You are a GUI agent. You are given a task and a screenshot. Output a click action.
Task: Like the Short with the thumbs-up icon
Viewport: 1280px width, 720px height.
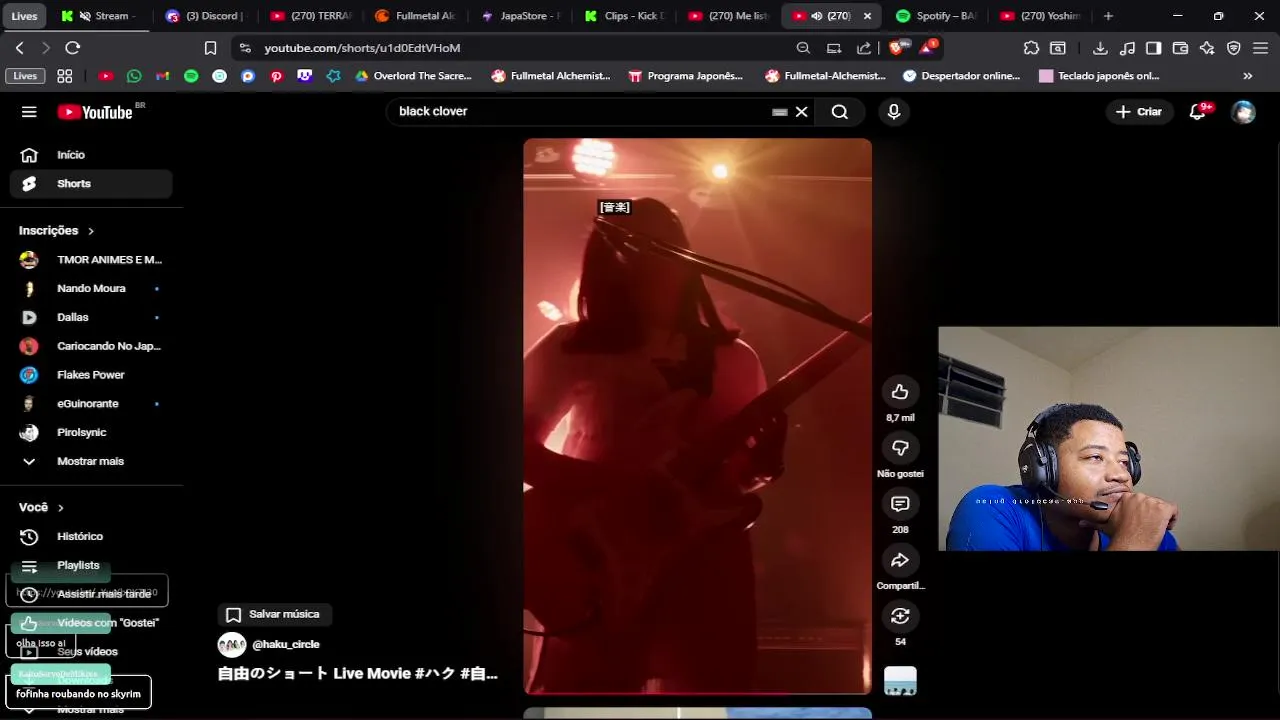900,392
